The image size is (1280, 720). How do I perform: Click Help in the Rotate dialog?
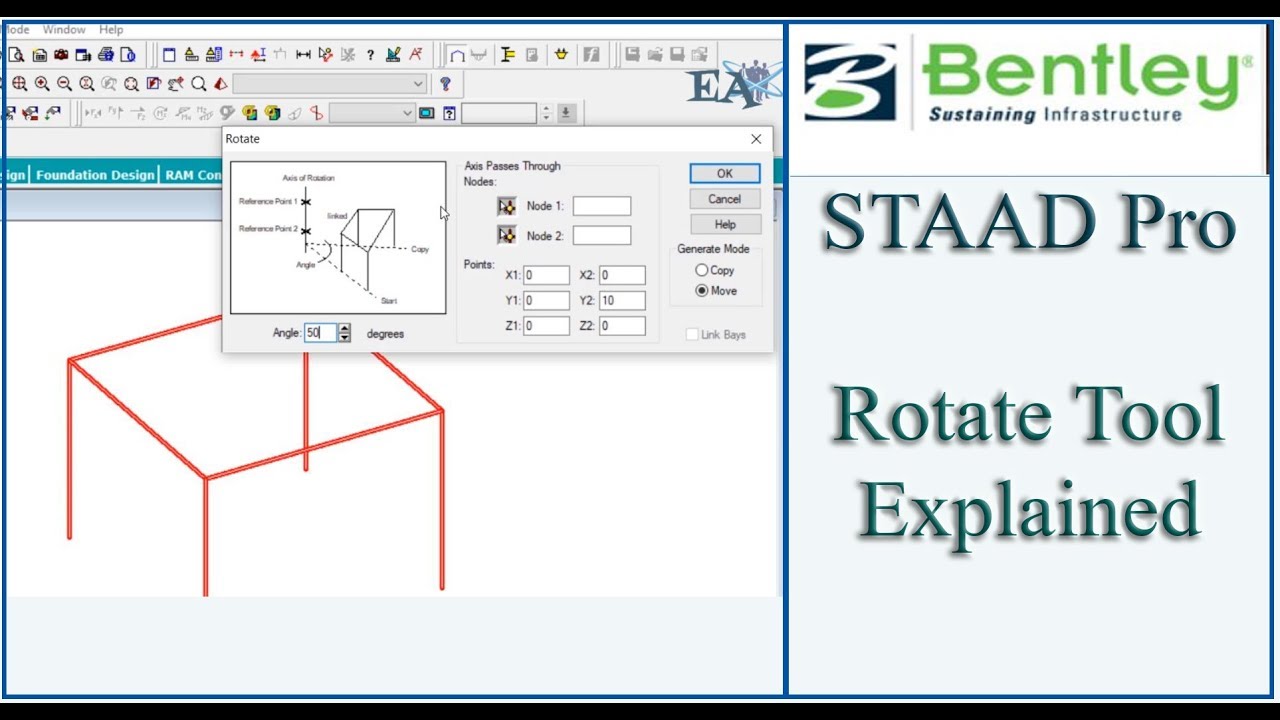pyautogui.click(x=725, y=225)
